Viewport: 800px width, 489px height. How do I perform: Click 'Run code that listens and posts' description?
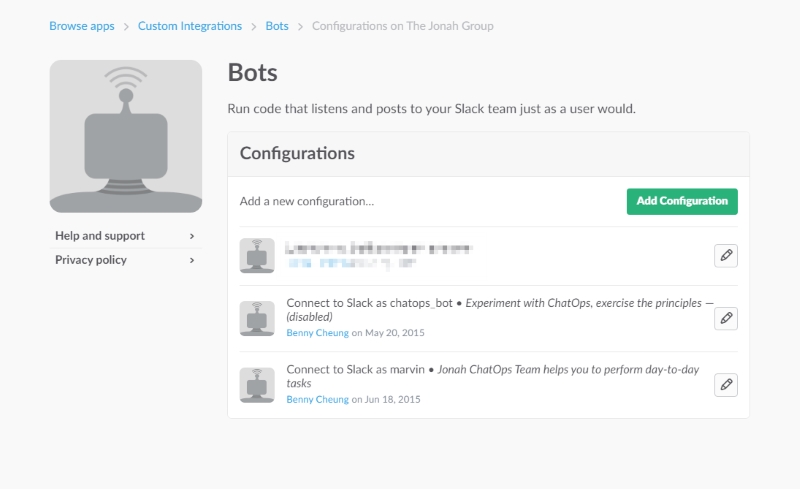431,109
